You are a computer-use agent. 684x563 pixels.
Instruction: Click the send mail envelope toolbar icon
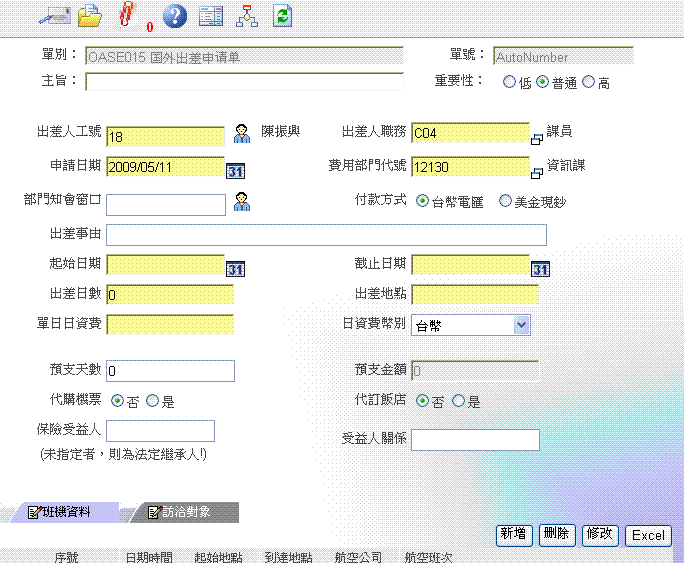pos(53,15)
